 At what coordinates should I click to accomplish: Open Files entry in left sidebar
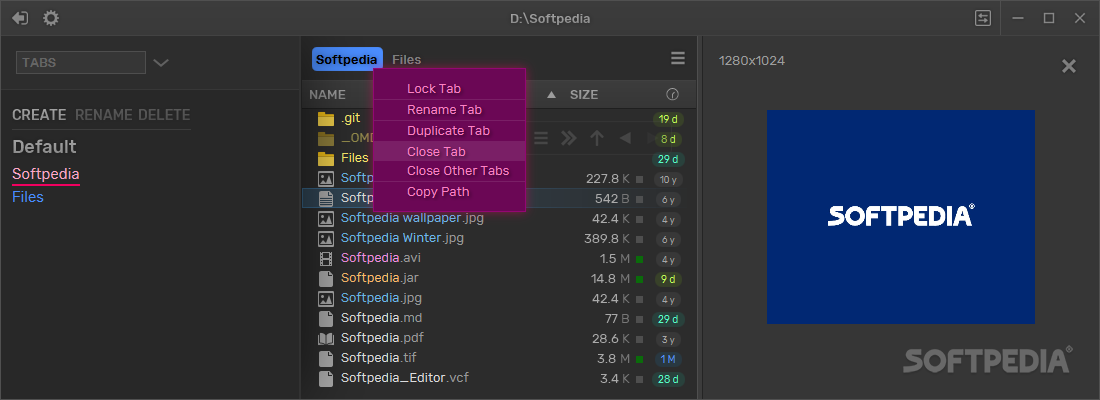click(x=28, y=197)
